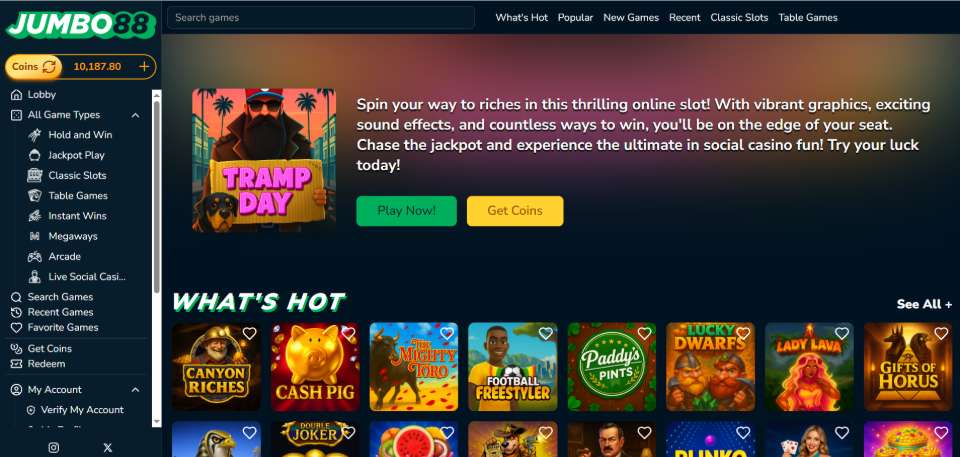The height and width of the screenshot is (457, 960).
Task: Open the Instagram social link
Action: pyautogui.click(x=54, y=448)
